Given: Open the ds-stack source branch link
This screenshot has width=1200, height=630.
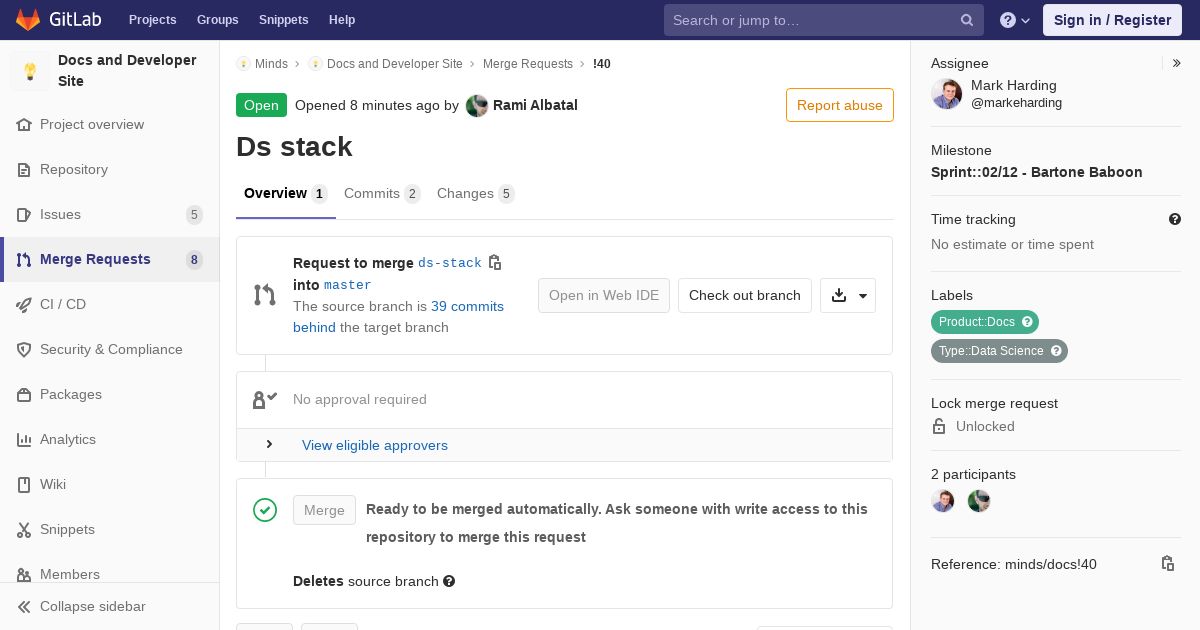Looking at the screenshot, I should 450,263.
